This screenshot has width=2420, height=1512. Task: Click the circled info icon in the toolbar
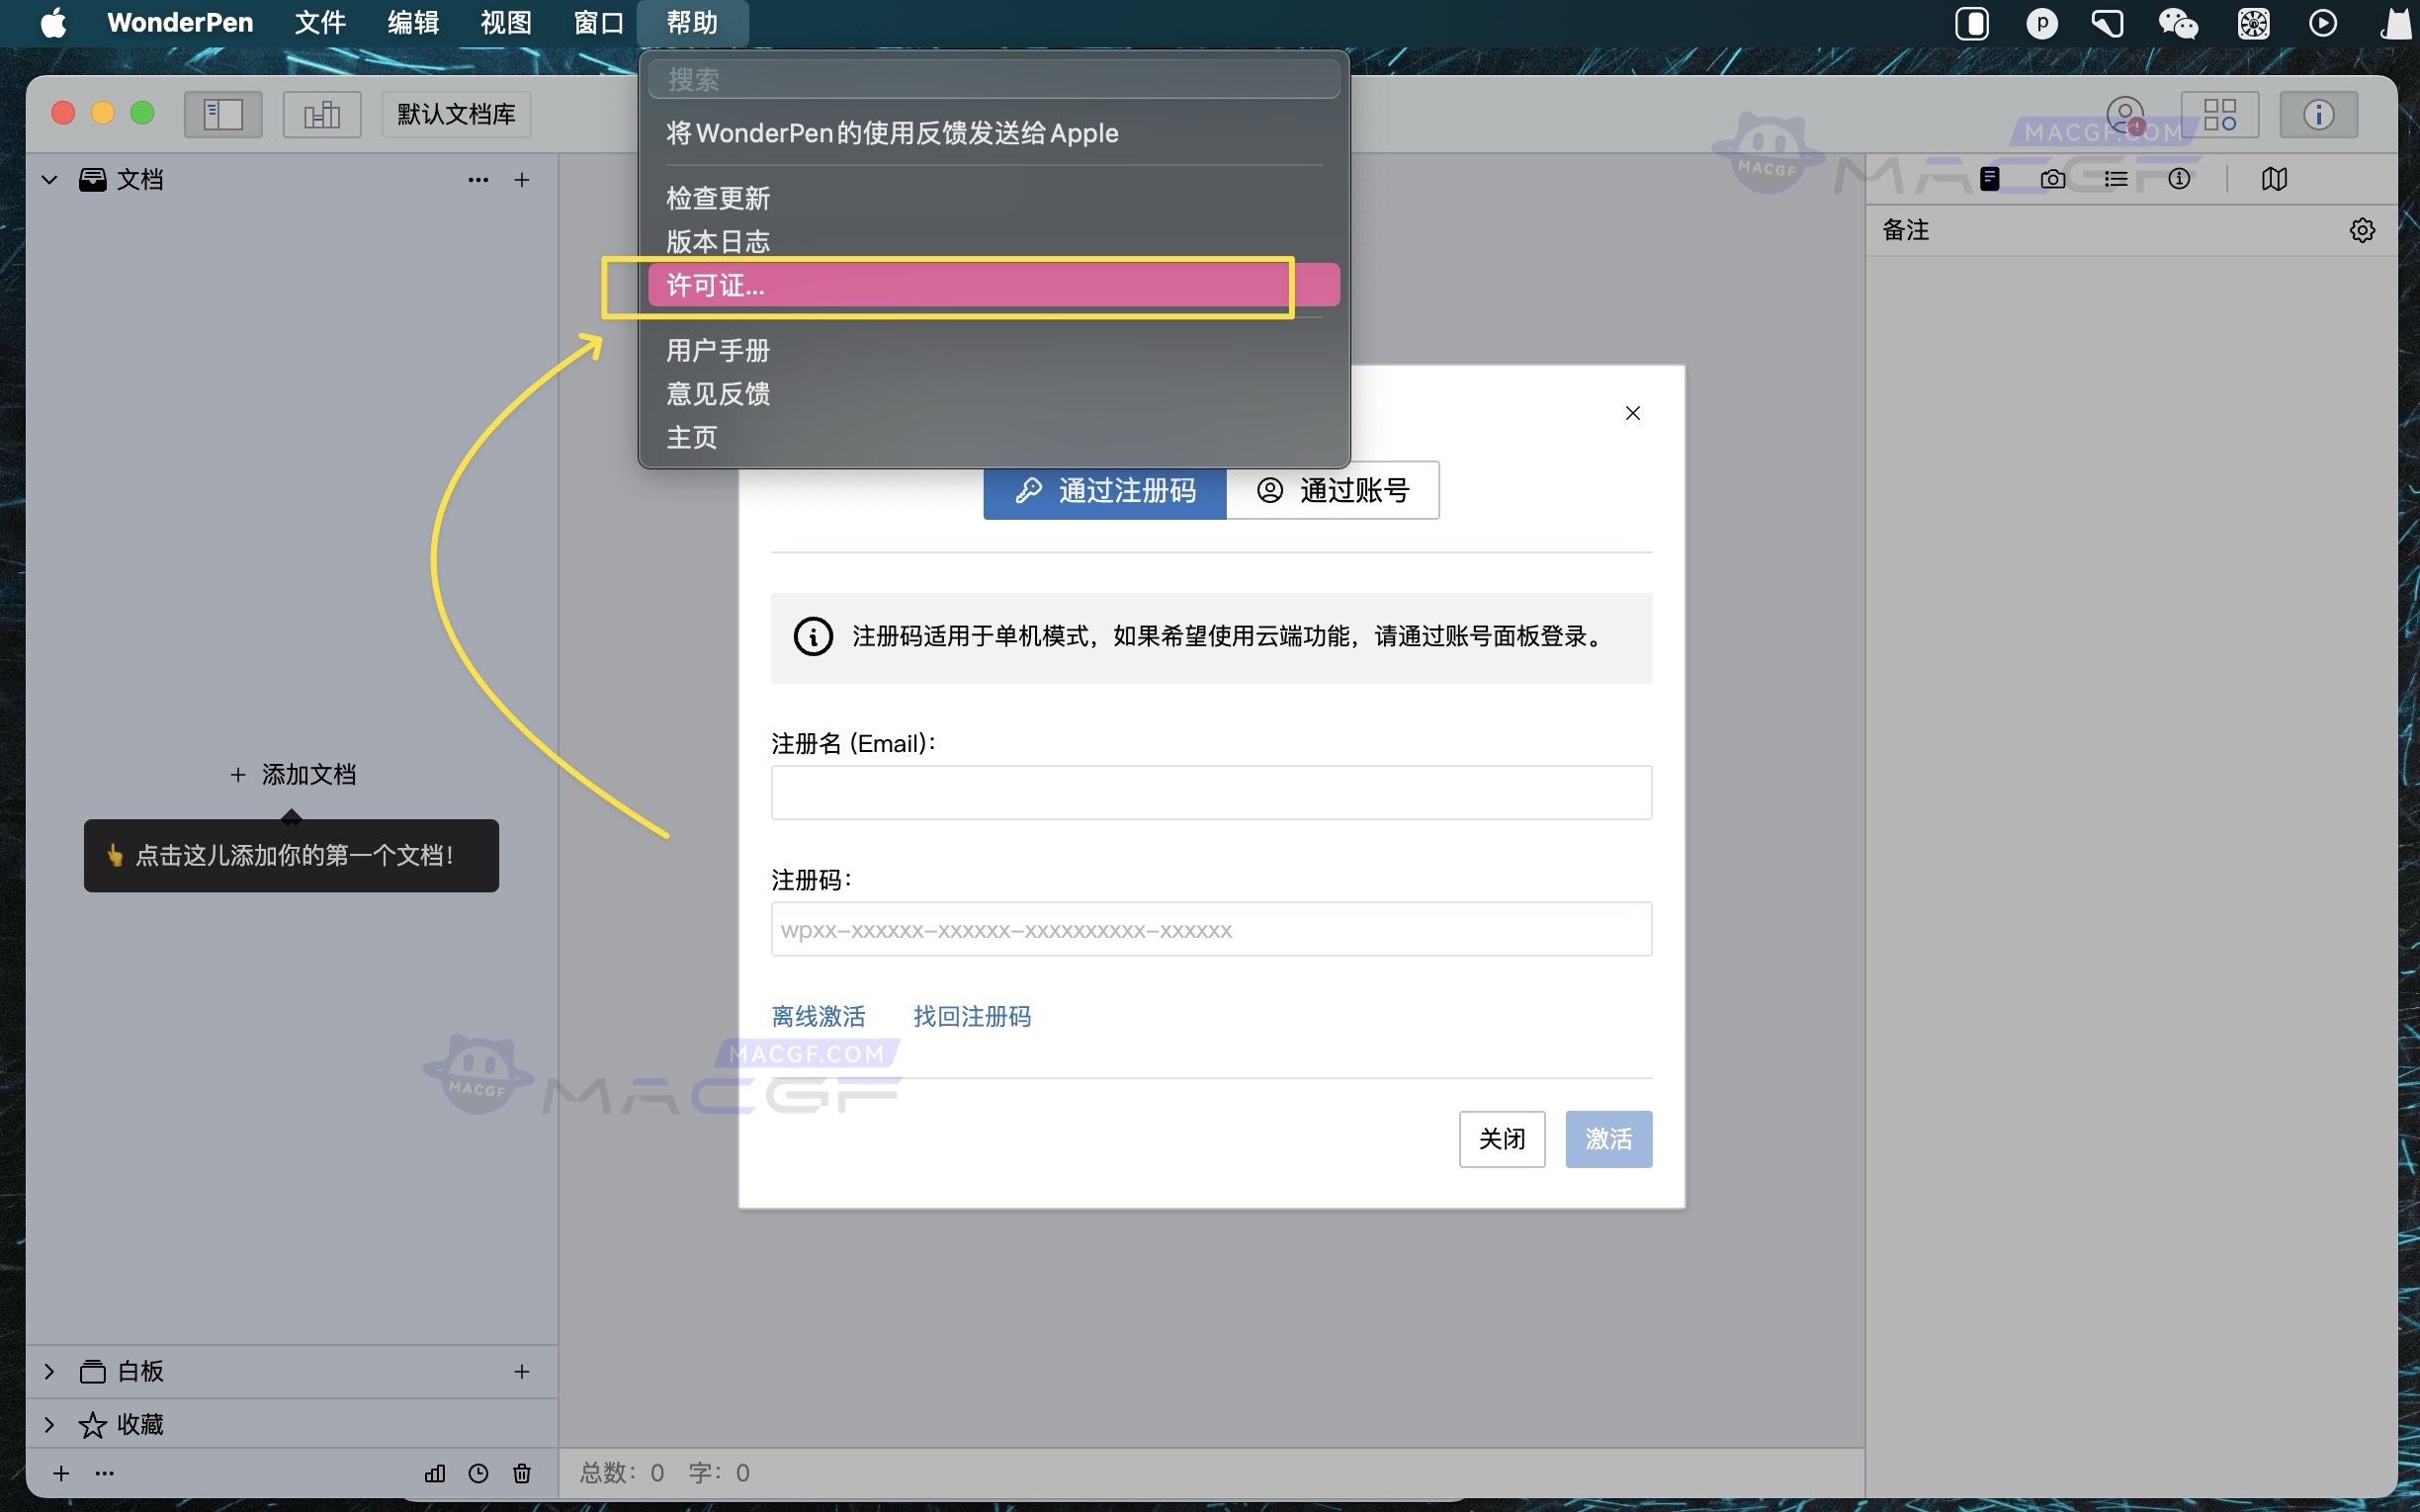tap(2180, 178)
